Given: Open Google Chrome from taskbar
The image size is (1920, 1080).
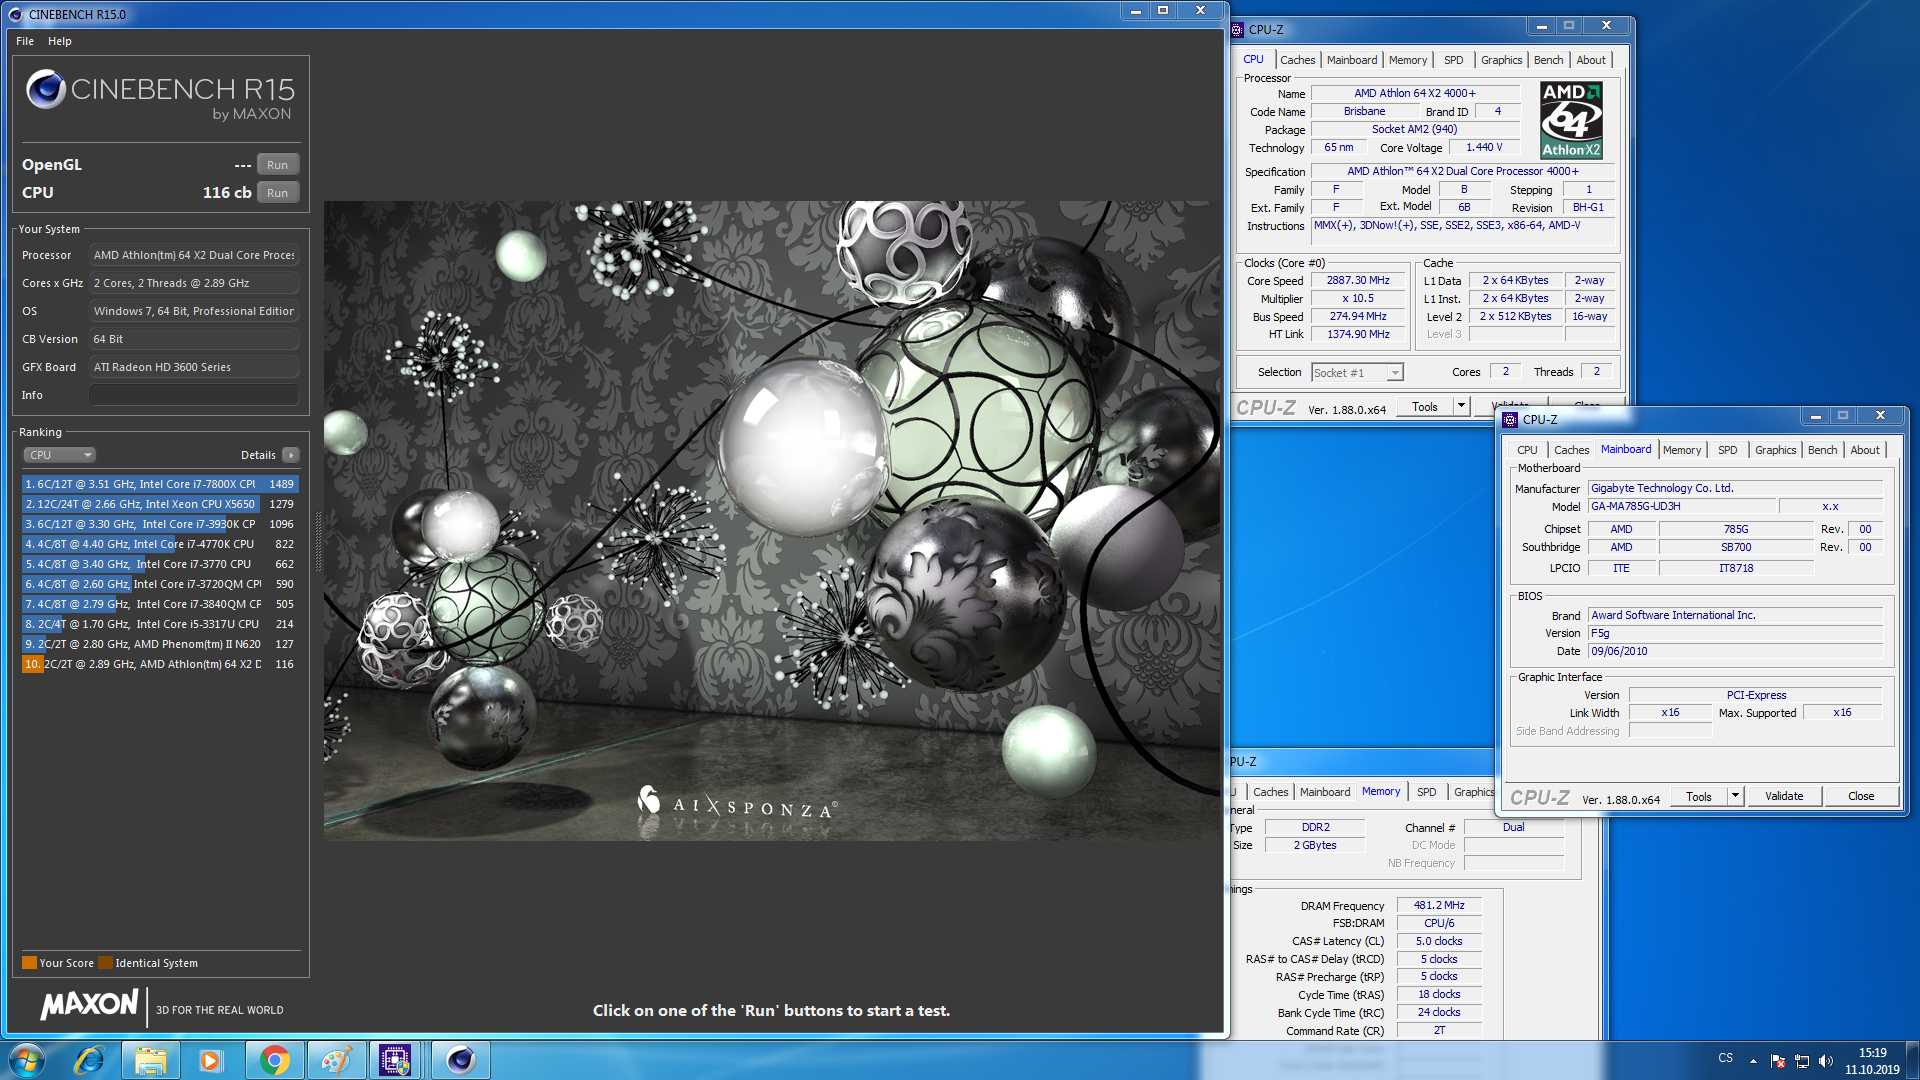Looking at the screenshot, I should (x=274, y=1060).
